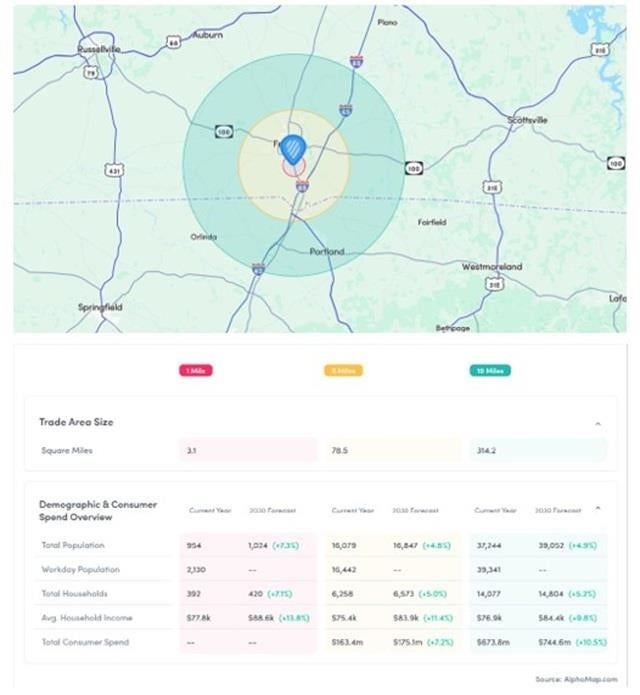Click the US 31E shield near Westmoreland

pyautogui.click(x=494, y=284)
